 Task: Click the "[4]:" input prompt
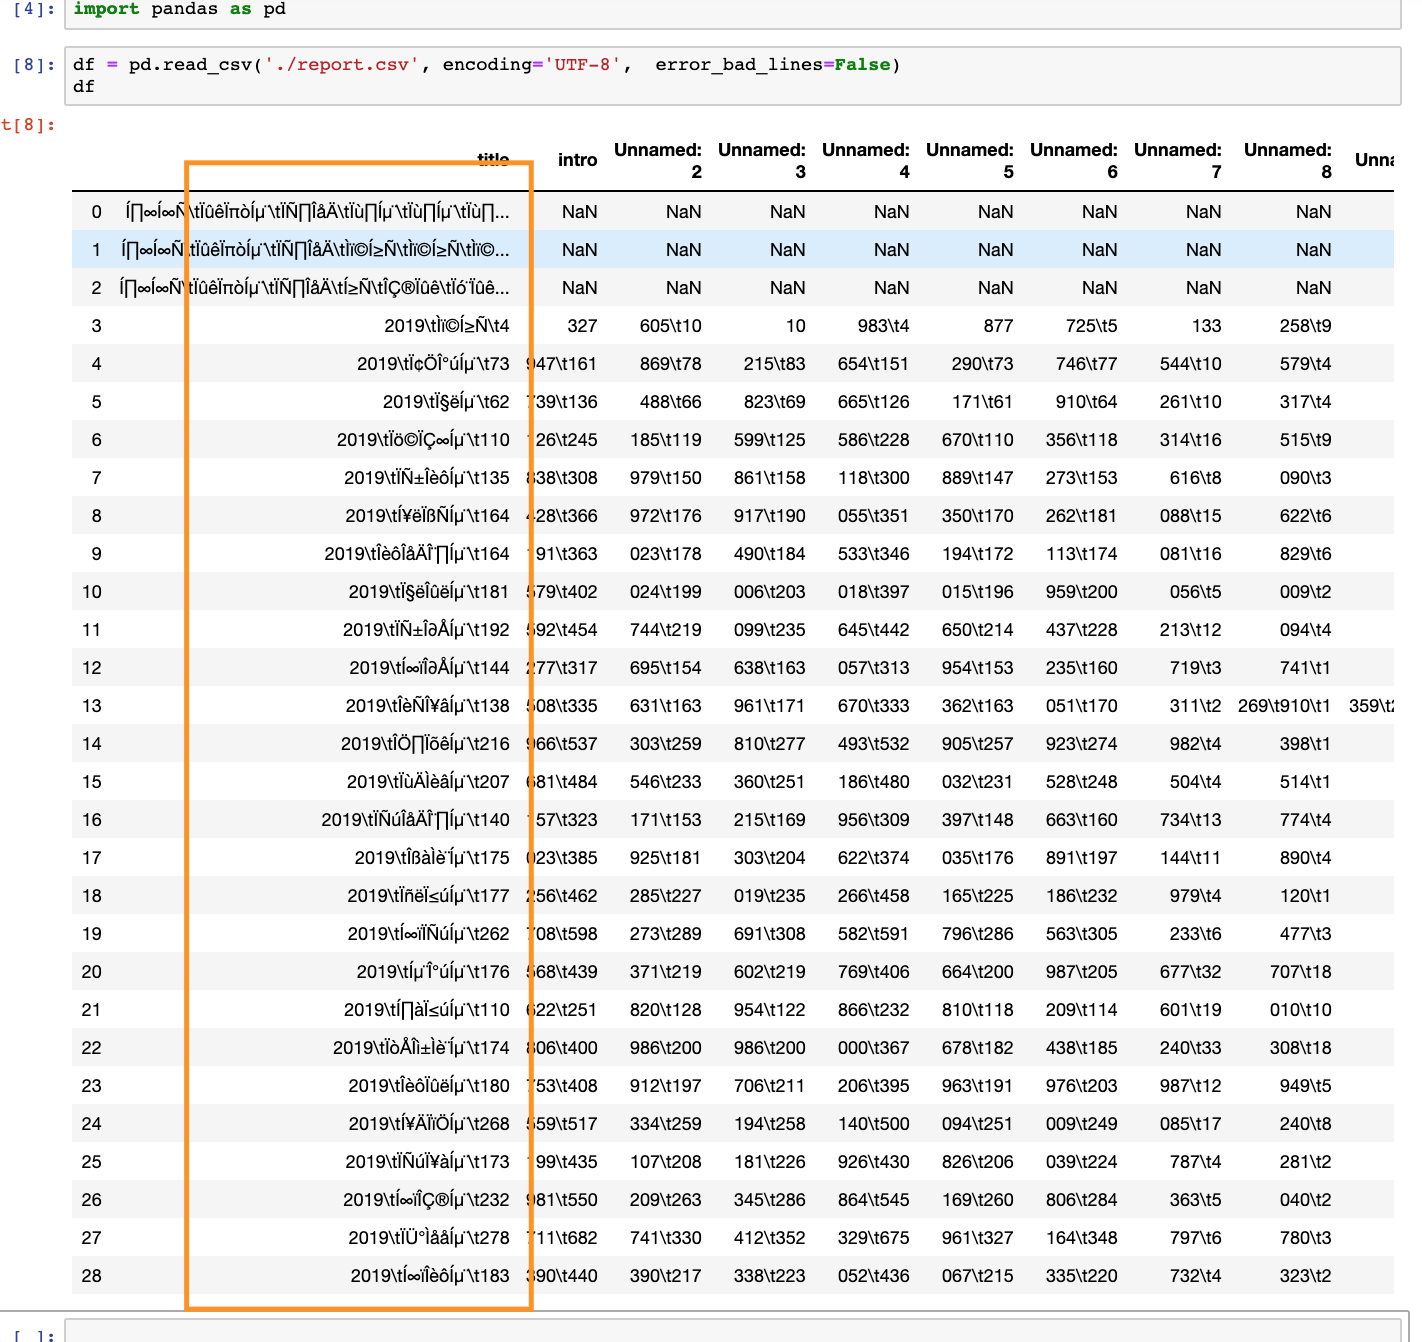(34, 9)
